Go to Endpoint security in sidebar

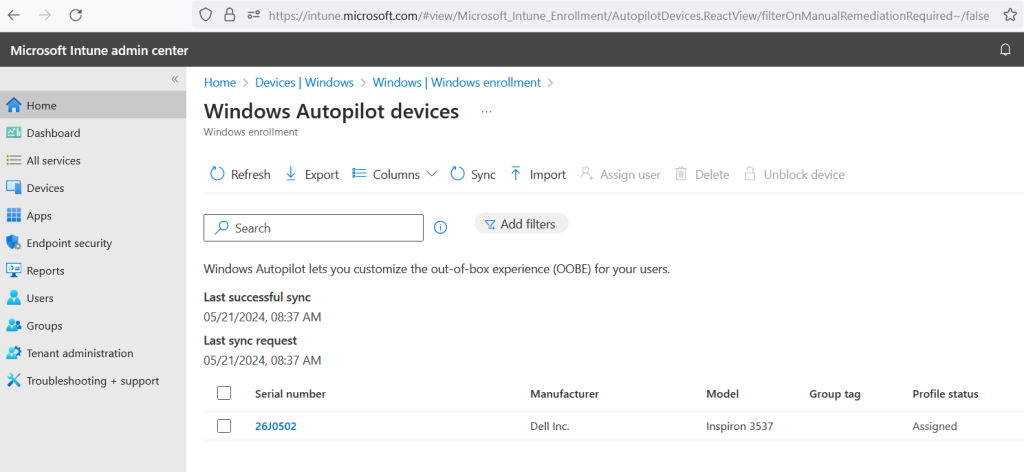69,243
